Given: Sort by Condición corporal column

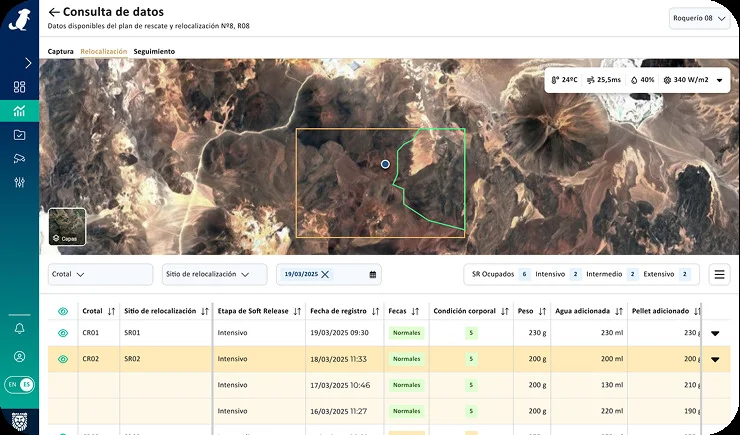Looking at the screenshot, I should (x=505, y=311).
